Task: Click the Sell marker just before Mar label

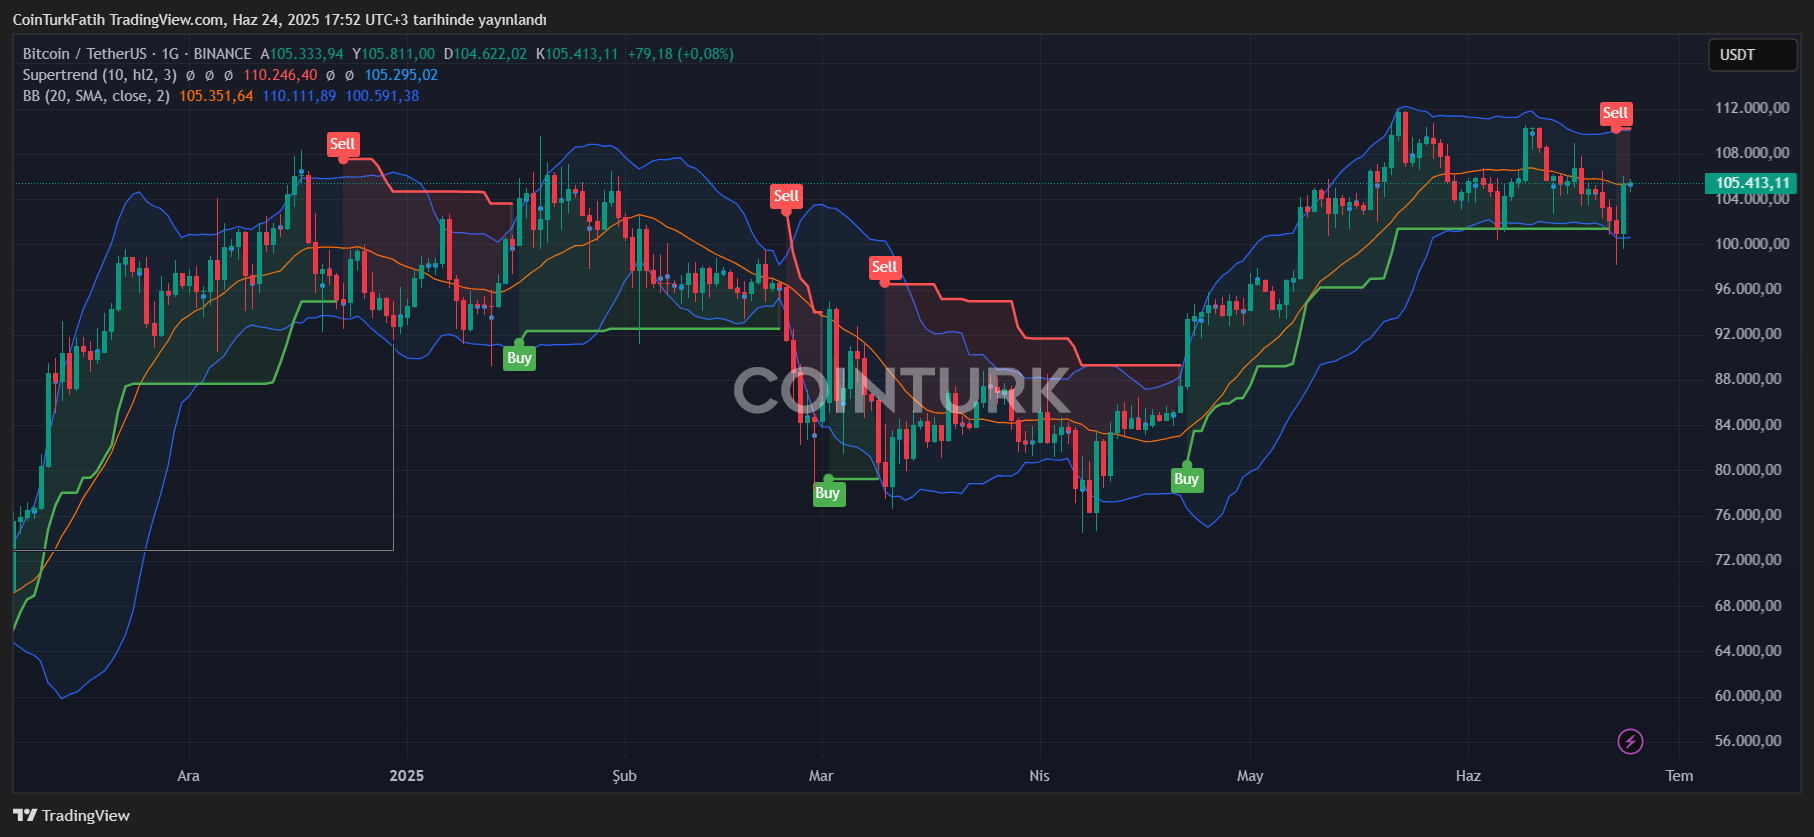Action: (x=786, y=196)
